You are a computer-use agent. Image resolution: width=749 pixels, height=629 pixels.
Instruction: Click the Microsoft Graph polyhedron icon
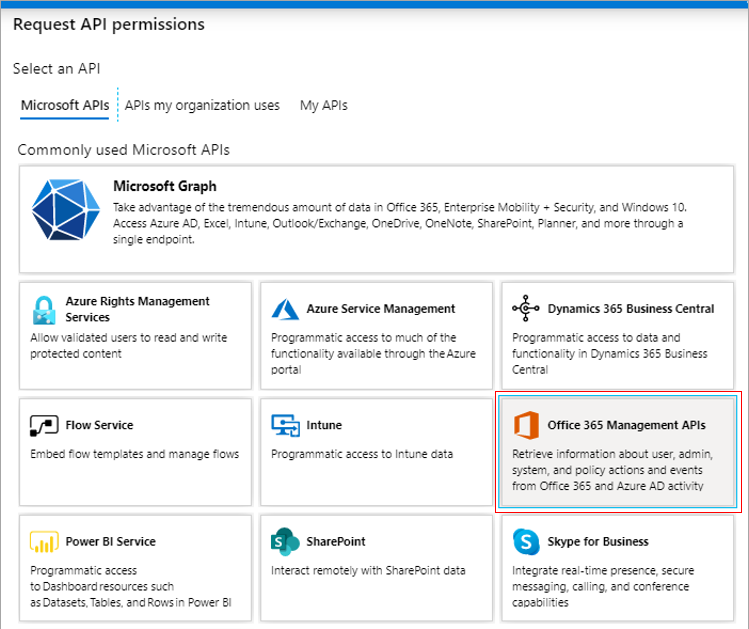tap(66, 210)
